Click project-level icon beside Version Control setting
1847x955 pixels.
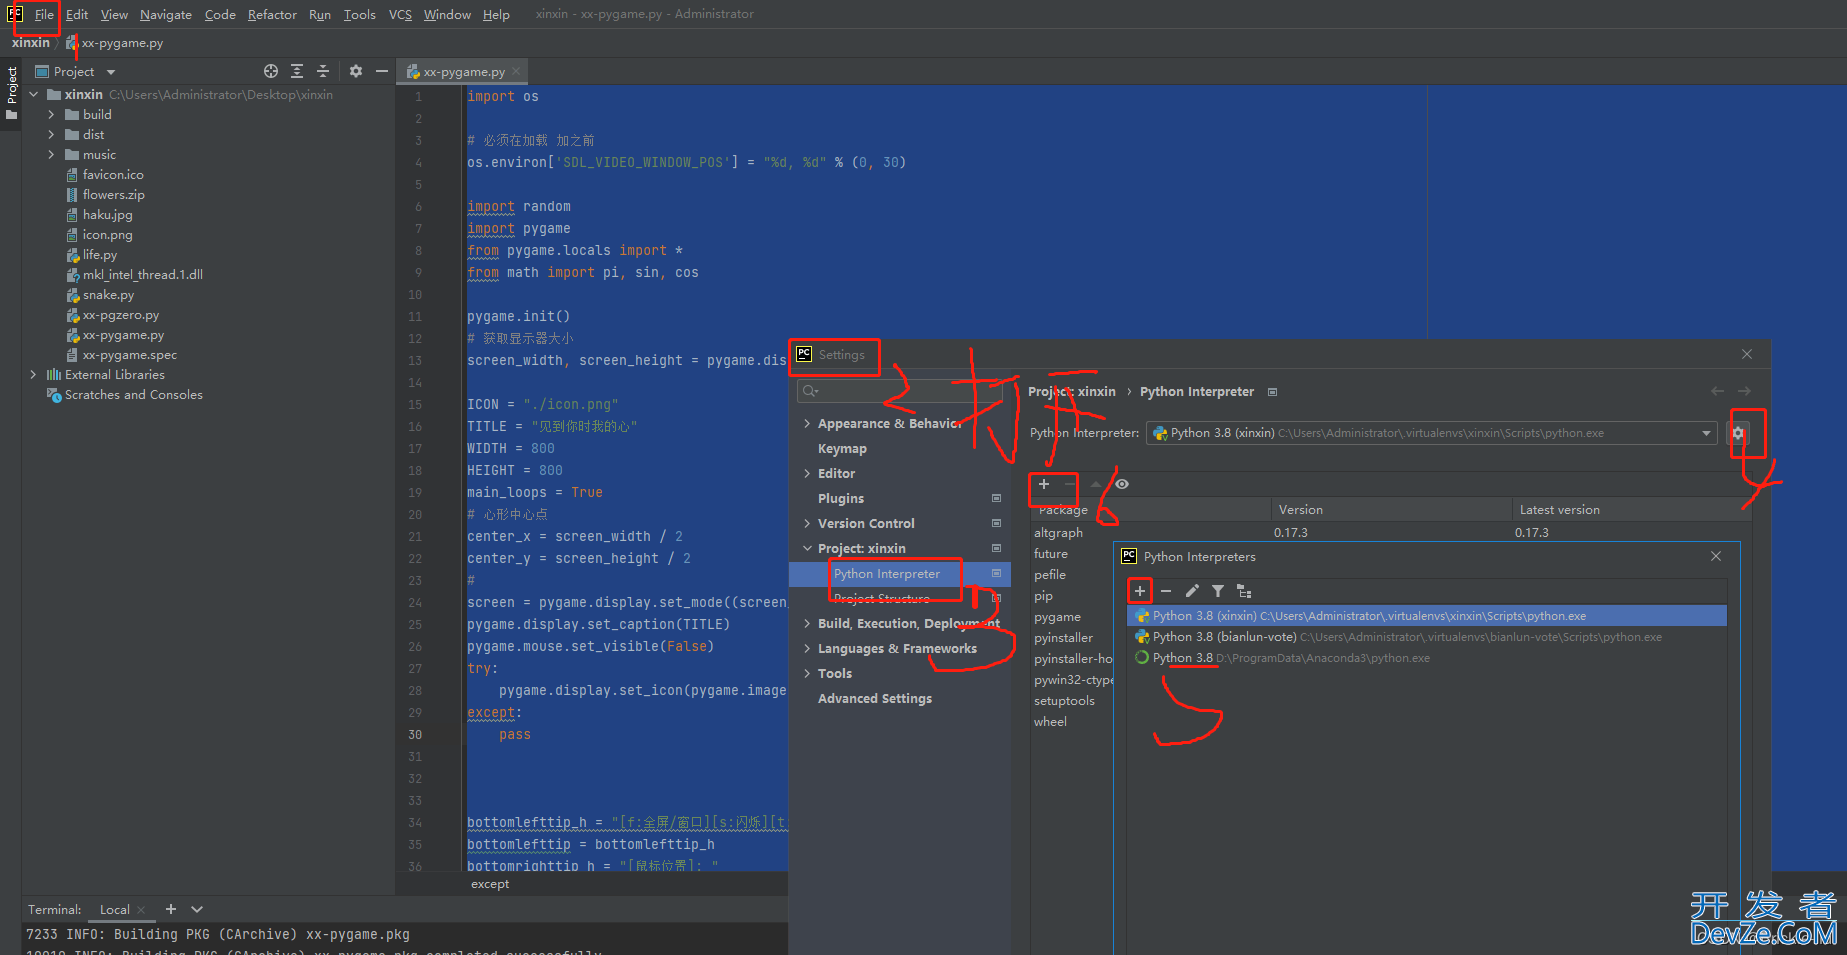coord(996,523)
